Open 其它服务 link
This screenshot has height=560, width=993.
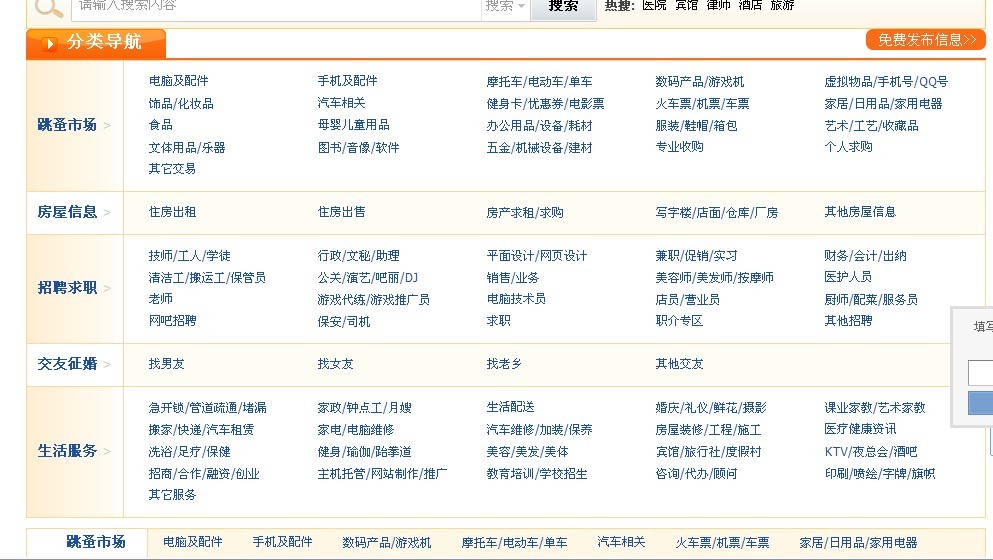(x=172, y=494)
